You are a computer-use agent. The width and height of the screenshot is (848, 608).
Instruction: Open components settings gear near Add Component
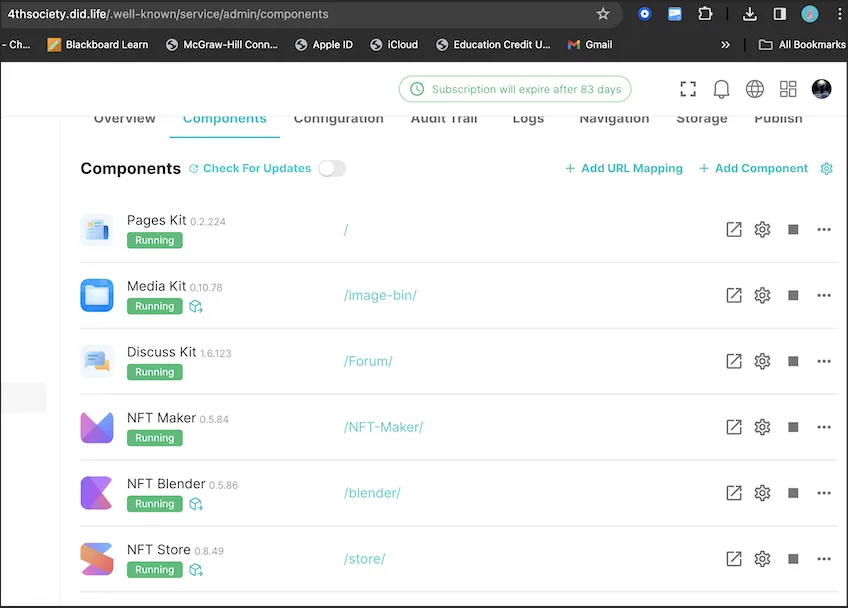(x=826, y=168)
